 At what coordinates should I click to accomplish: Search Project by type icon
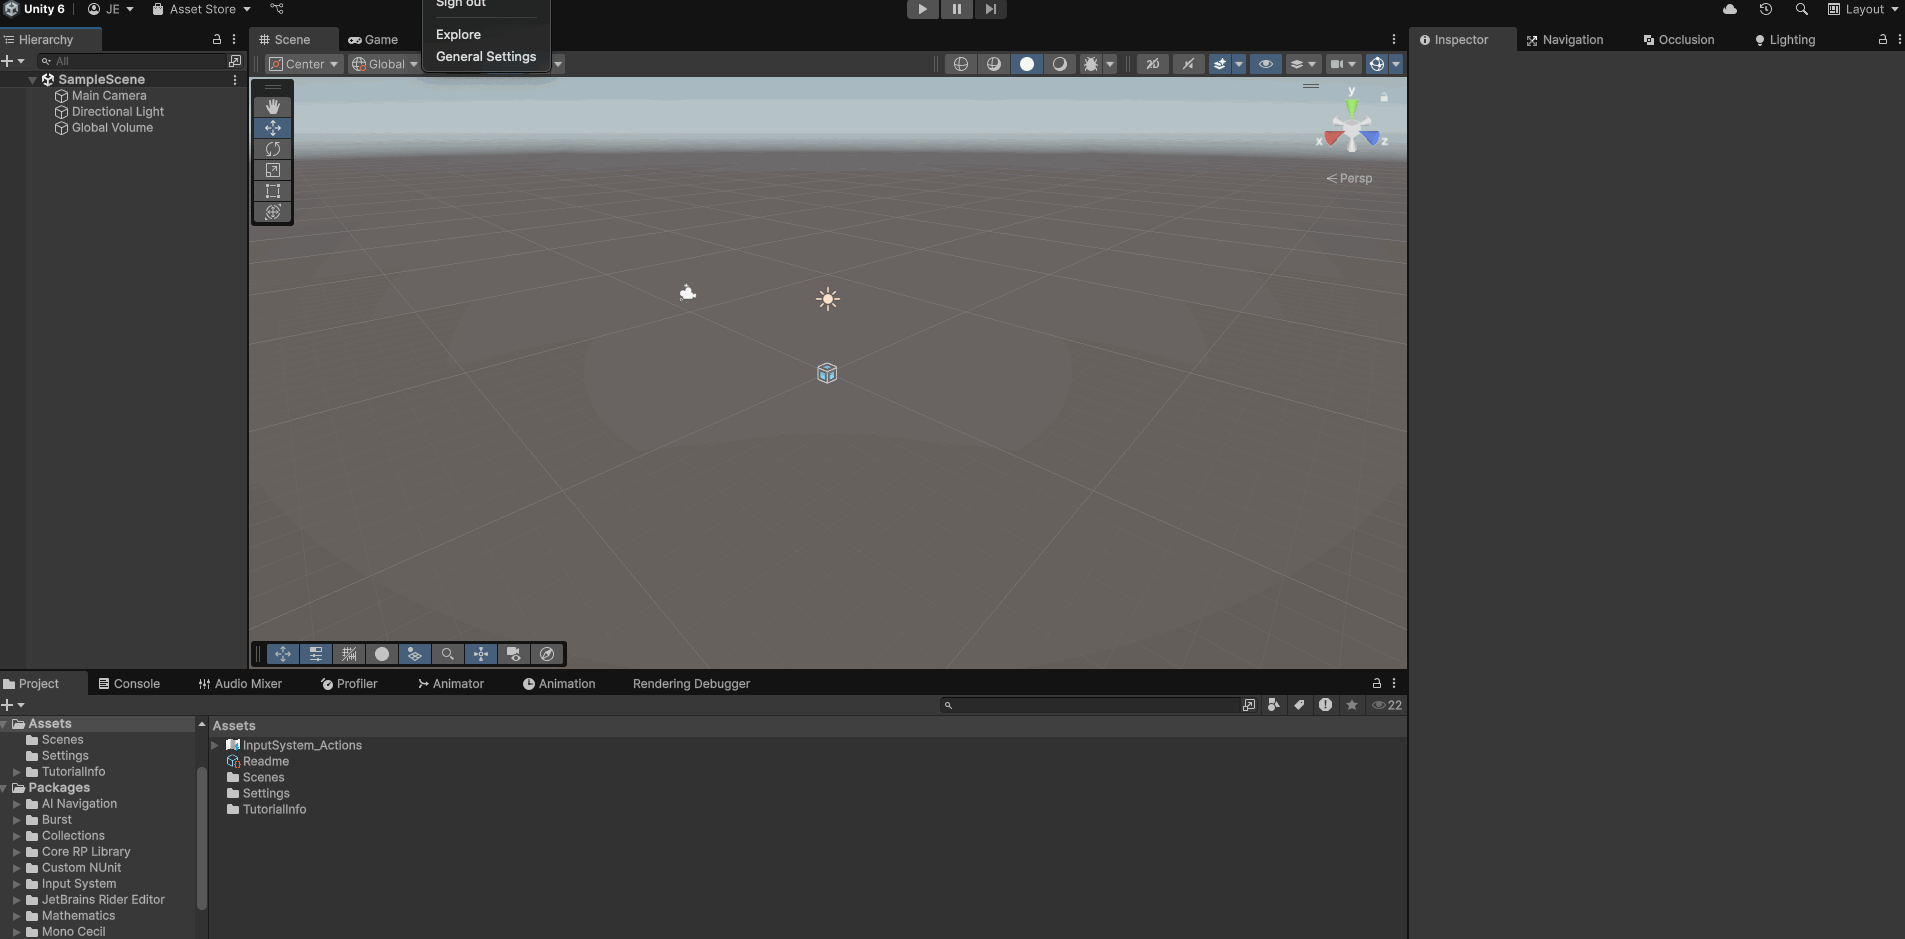[1273, 705]
